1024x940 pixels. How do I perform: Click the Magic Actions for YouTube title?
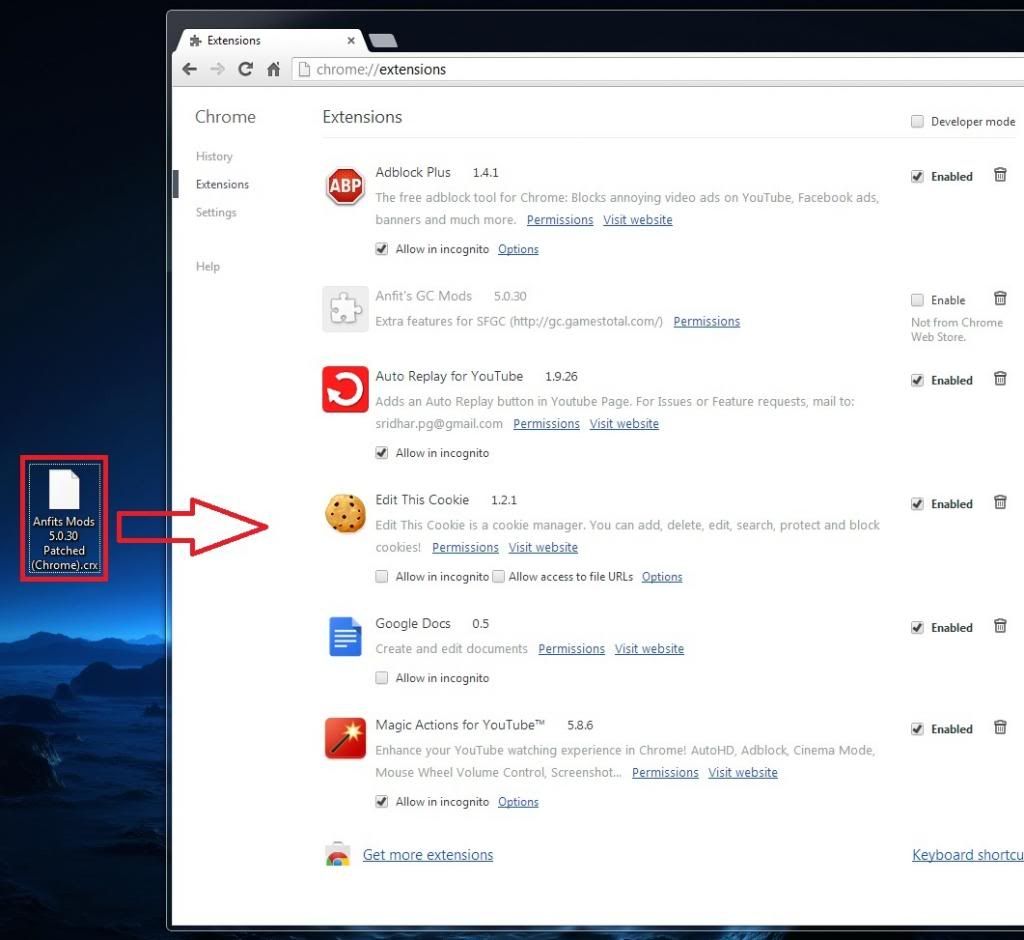tap(460, 725)
